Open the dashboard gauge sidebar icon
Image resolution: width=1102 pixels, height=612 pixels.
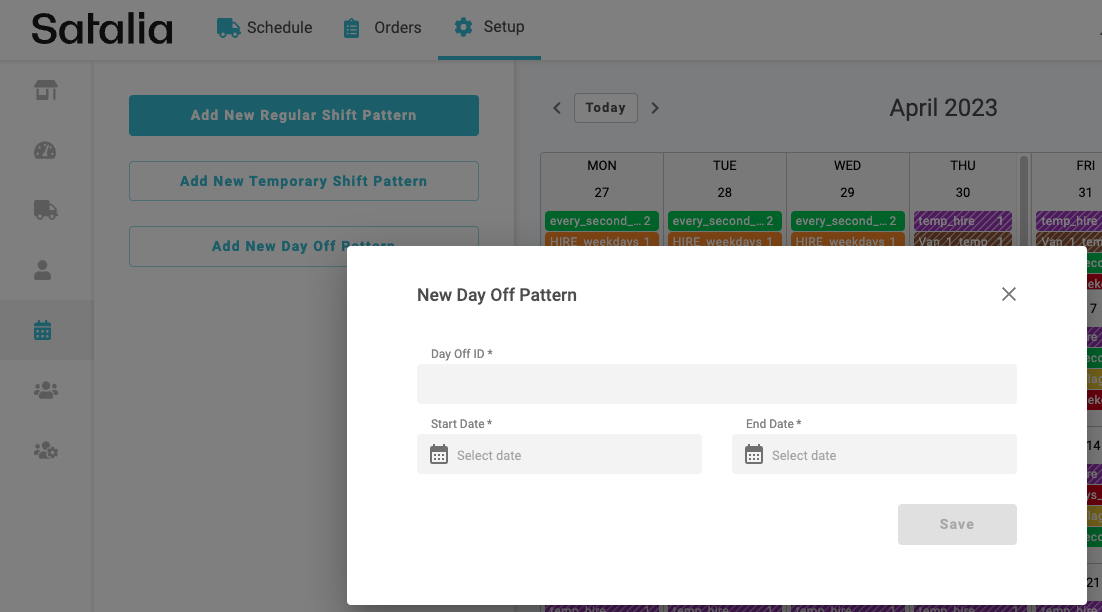tap(46, 151)
